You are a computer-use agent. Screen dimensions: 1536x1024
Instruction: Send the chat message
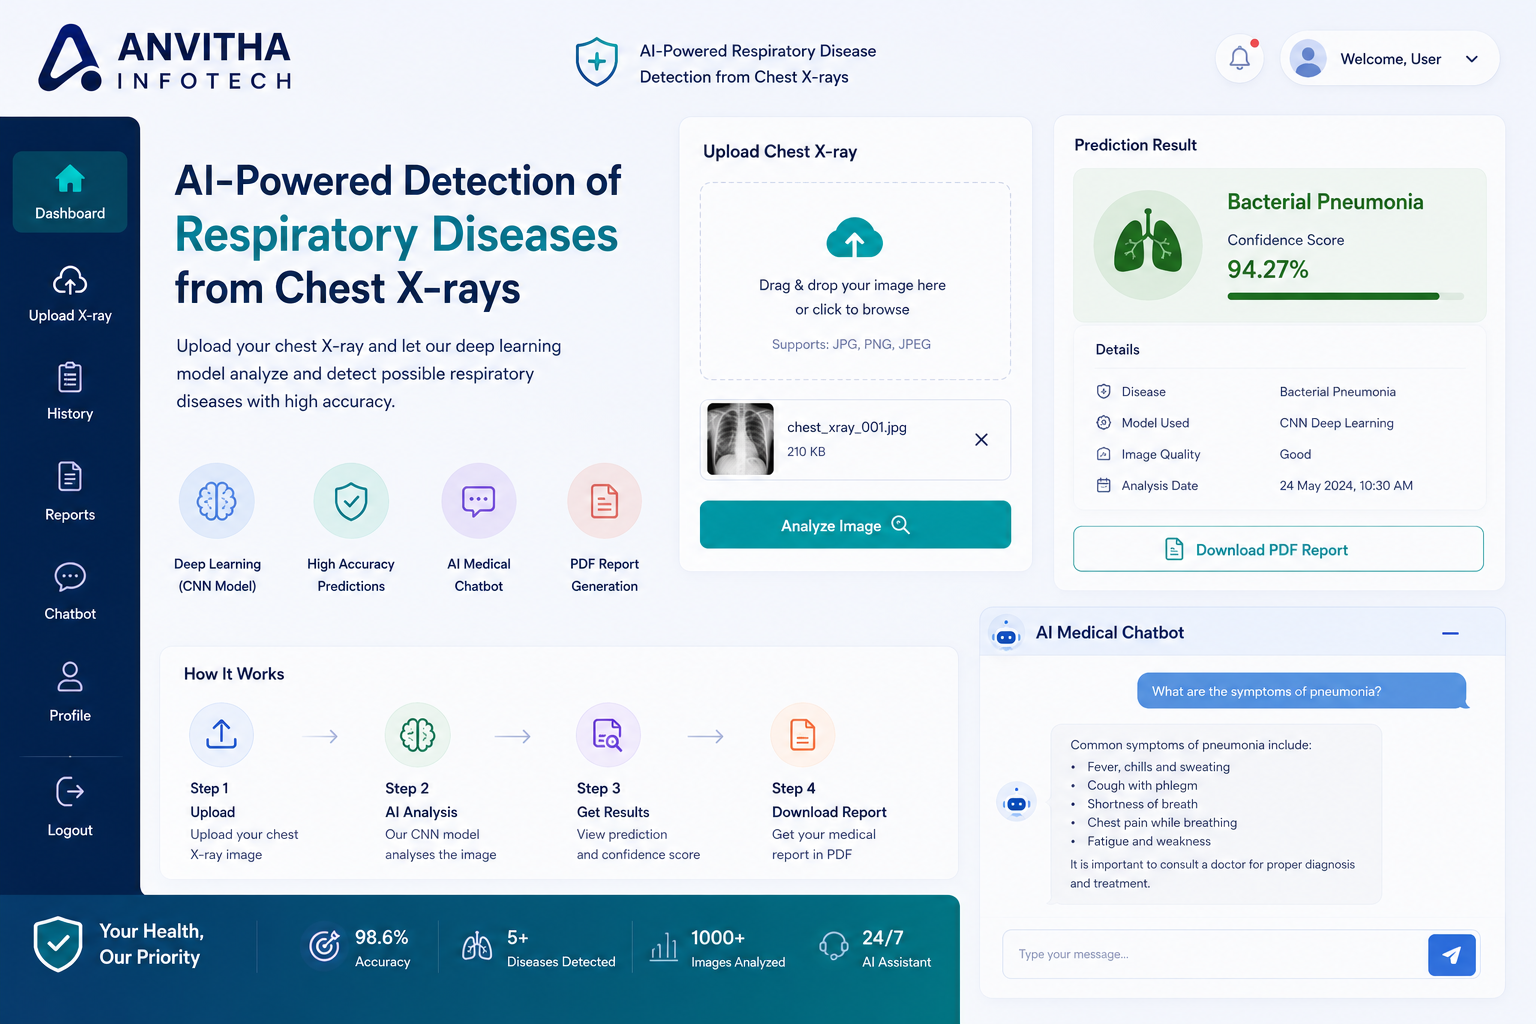[1452, 955]
